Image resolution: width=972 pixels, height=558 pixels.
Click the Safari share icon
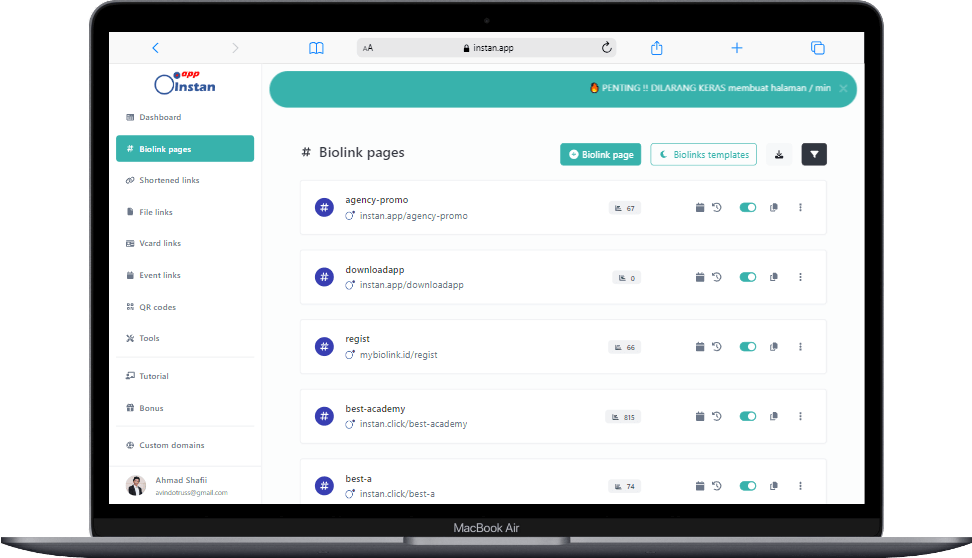(x=657, y=47)
